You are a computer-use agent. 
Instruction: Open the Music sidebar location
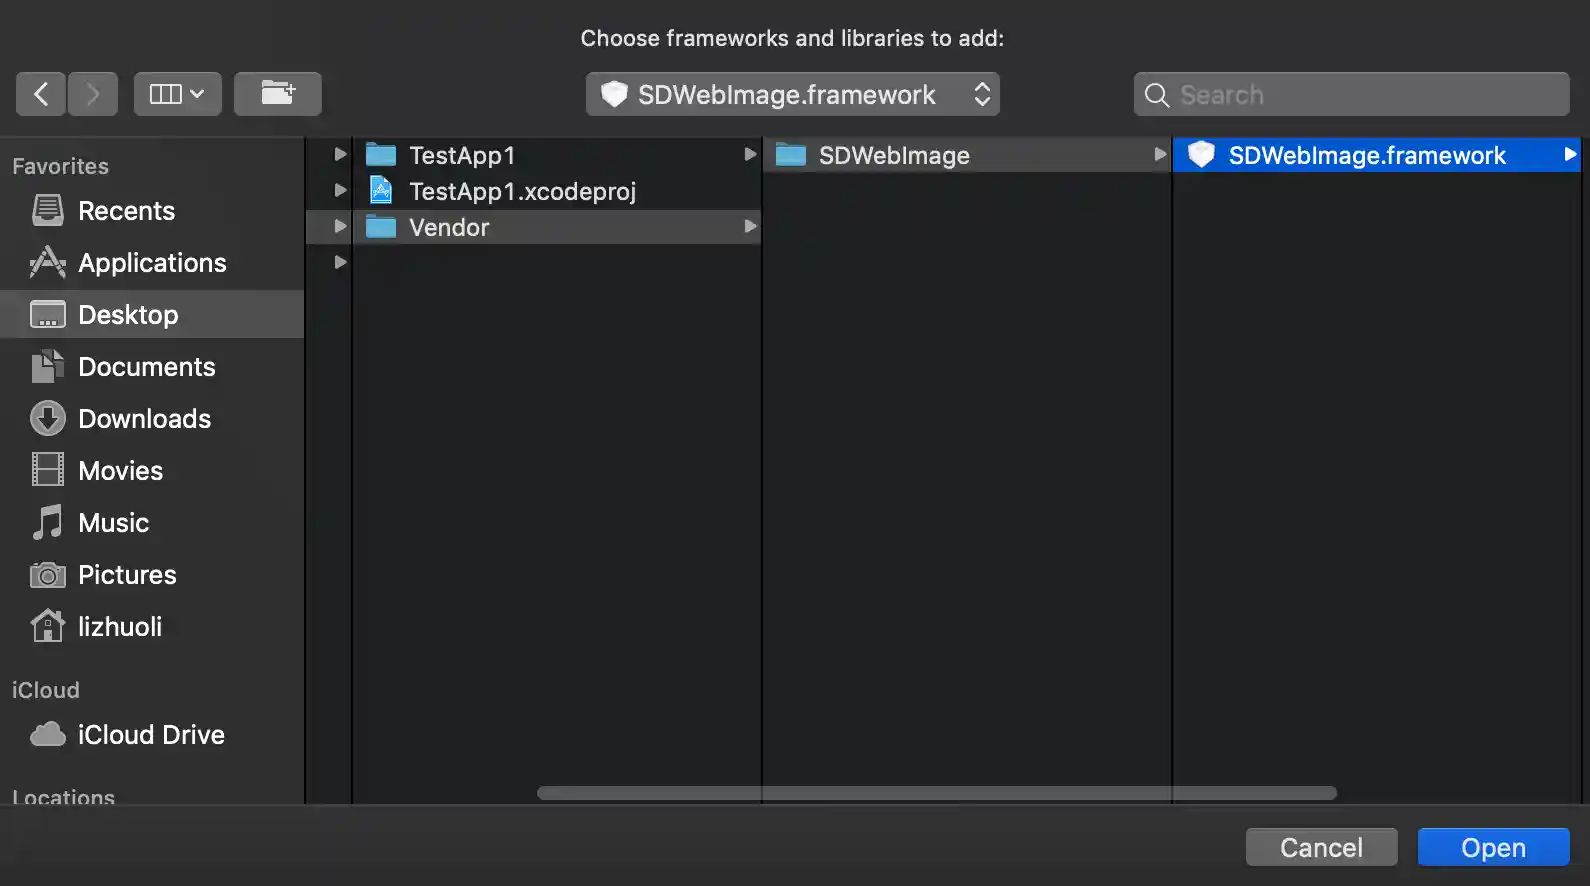point(152,523)
